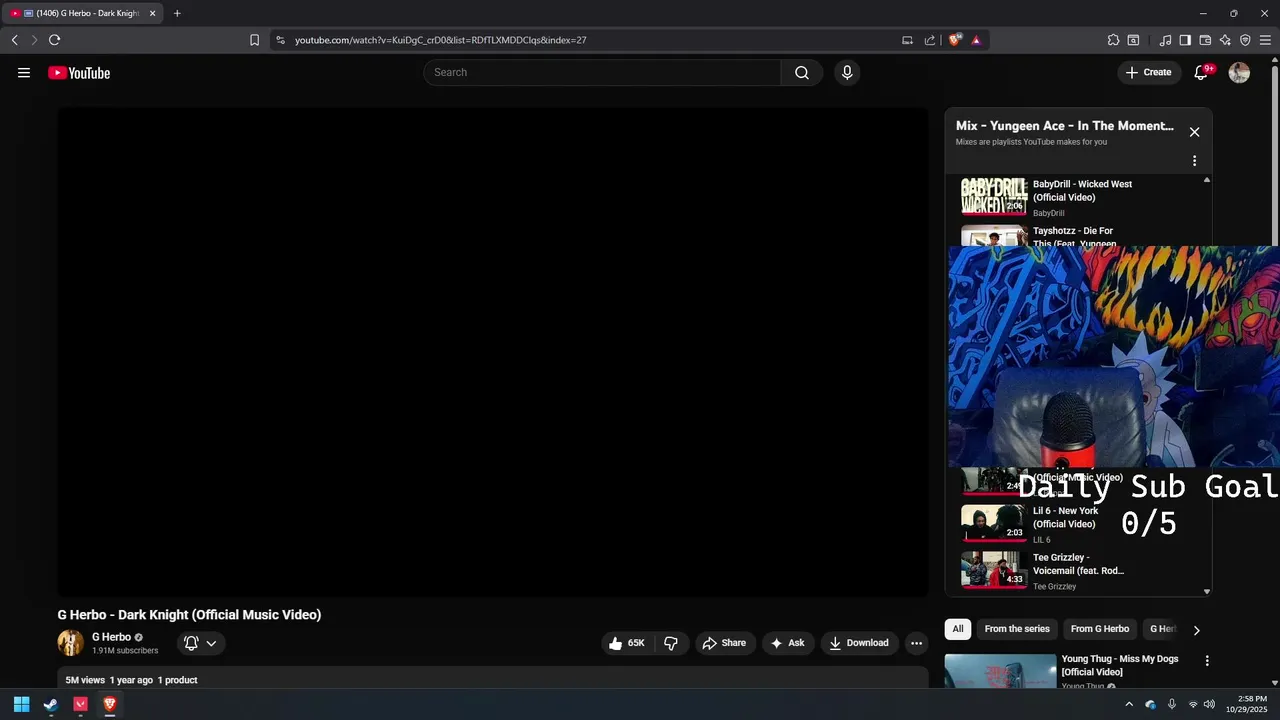
Task: Click the search magnifier button
Action: coord(802,72)
